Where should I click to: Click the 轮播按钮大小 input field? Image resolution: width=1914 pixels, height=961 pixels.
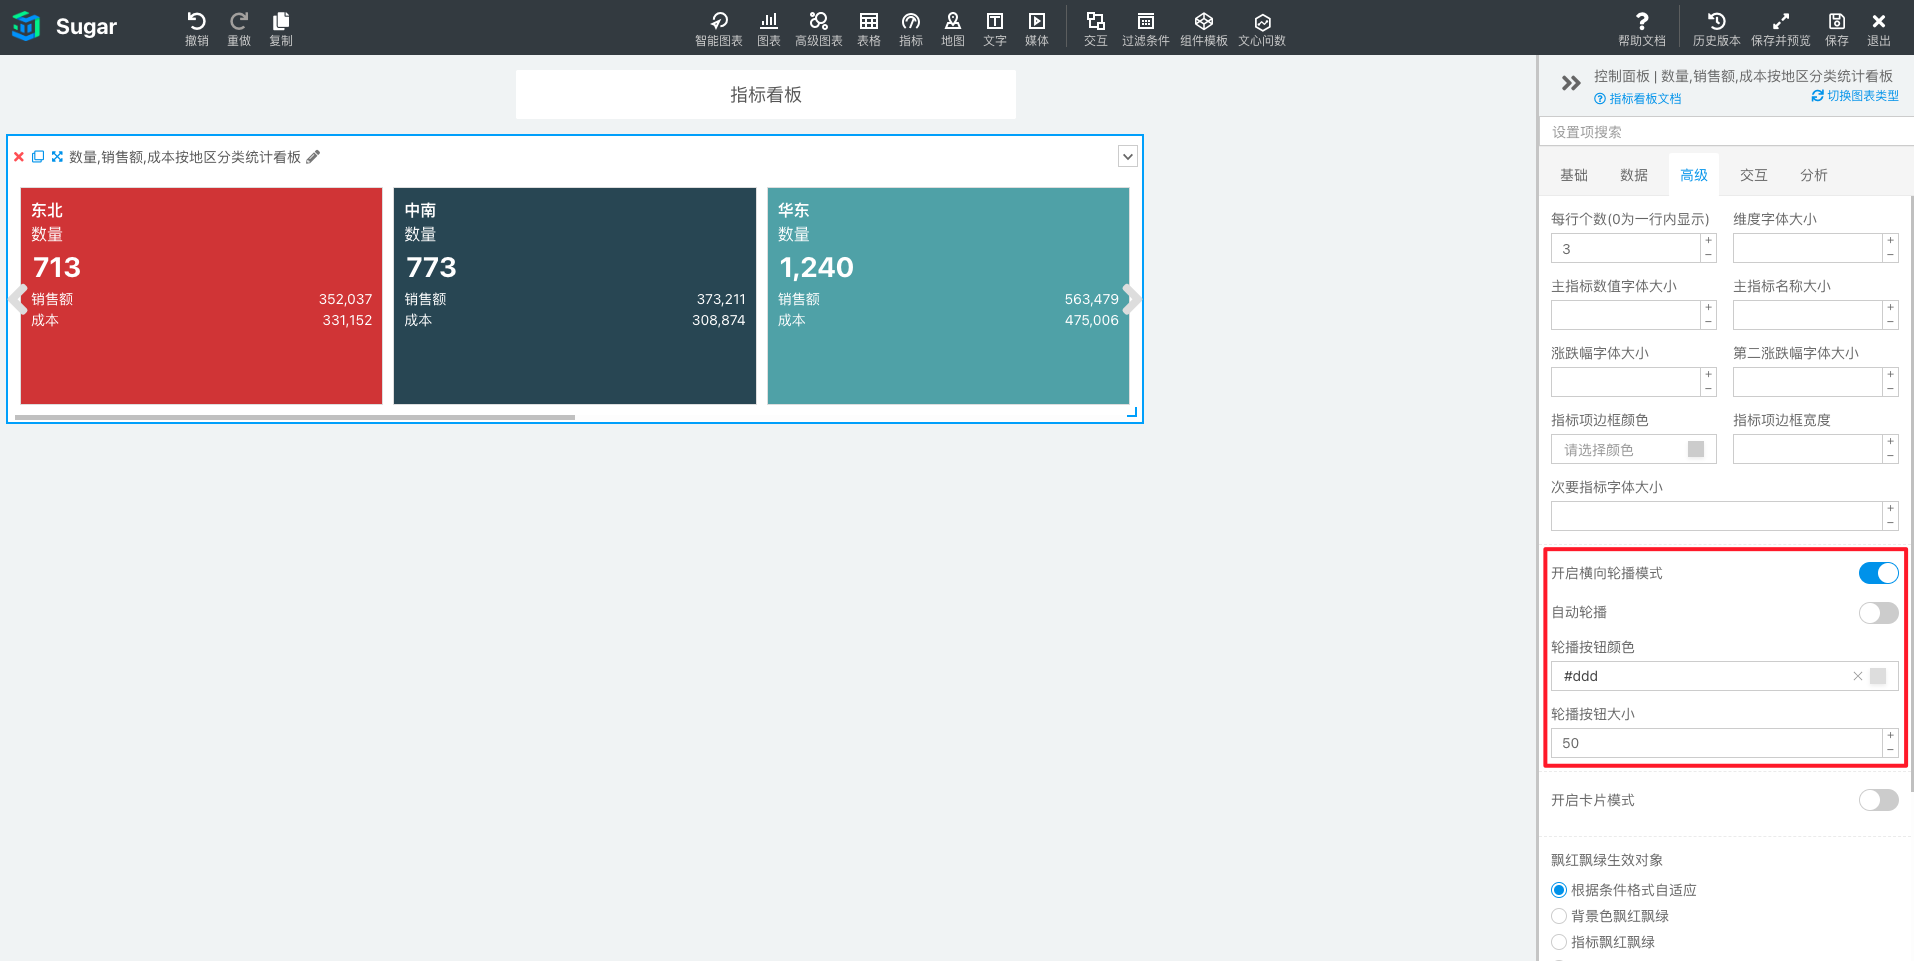pos(1717,743)
